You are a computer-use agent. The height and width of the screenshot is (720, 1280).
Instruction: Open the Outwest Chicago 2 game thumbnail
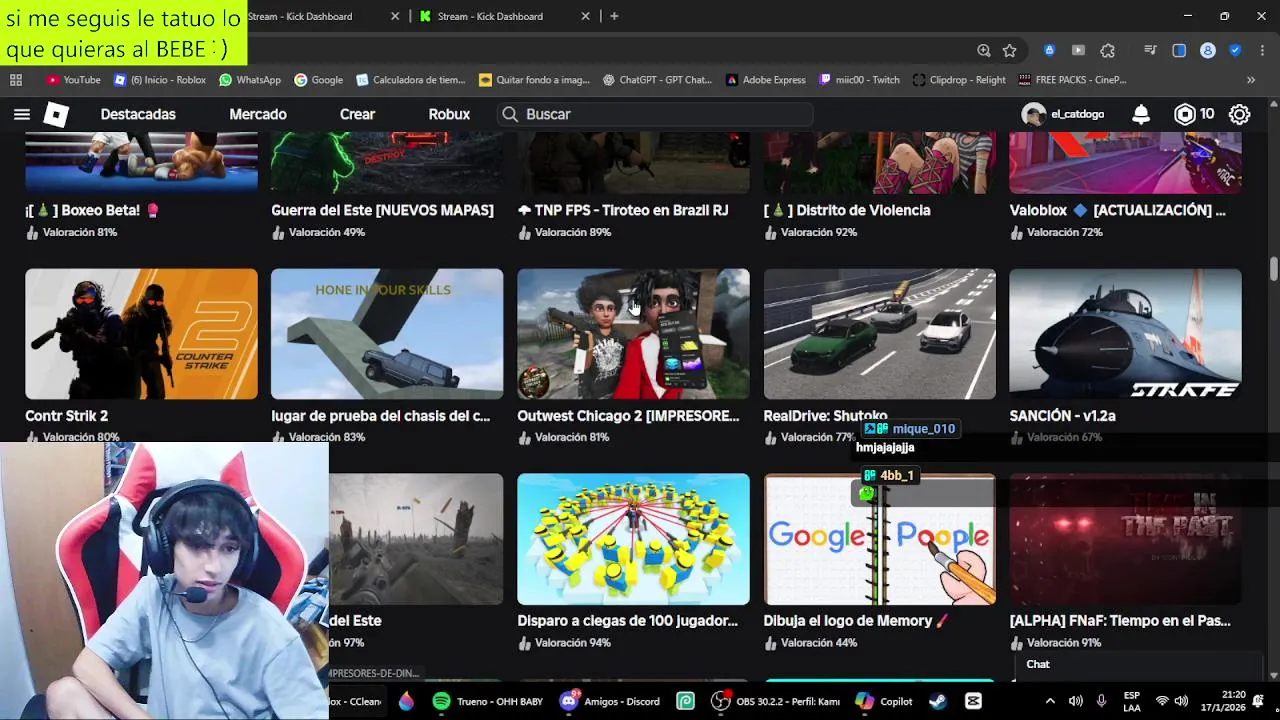(x=633, y=334)
